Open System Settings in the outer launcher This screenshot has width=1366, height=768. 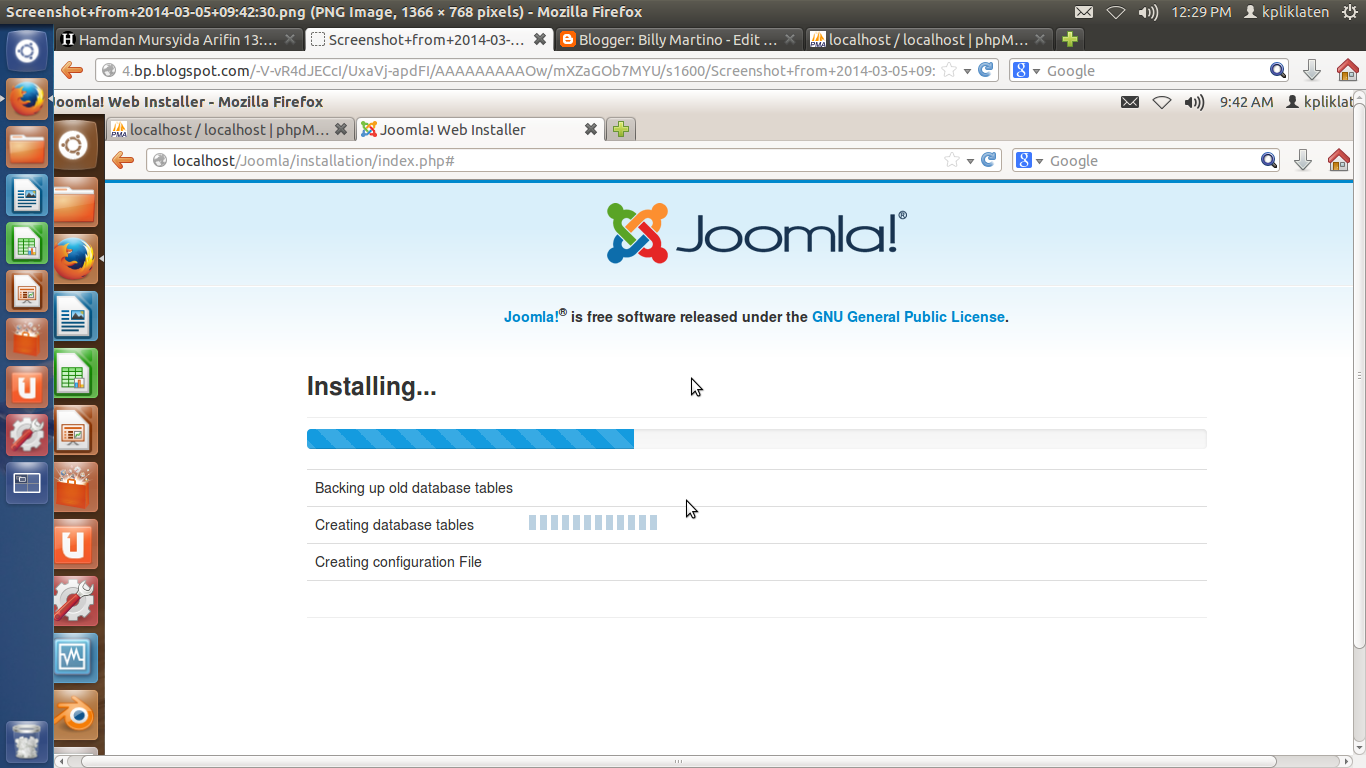(x=27, y=435)
